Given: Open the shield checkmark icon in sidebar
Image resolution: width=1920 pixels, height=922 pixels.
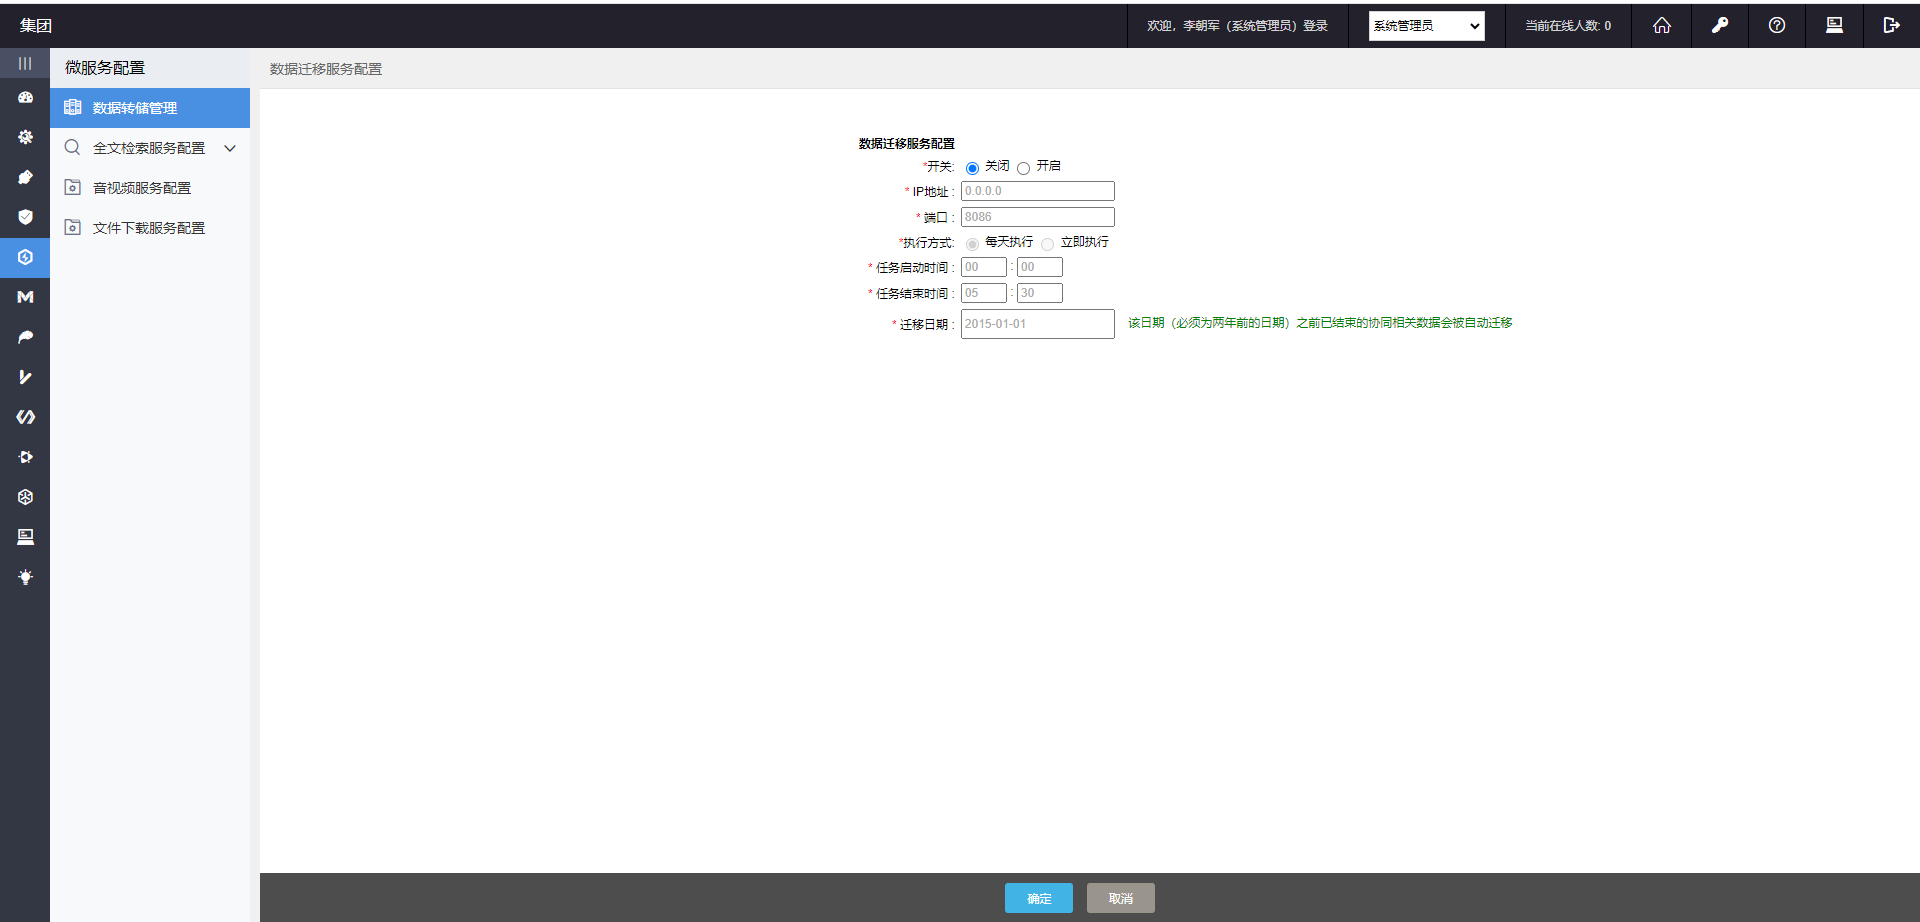Looking at the screenshot, I should [x=25, y=217].
